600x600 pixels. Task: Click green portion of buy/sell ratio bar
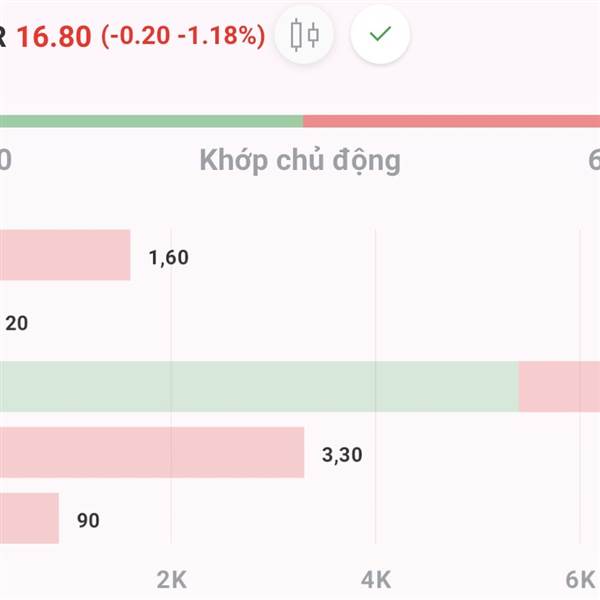152,121
